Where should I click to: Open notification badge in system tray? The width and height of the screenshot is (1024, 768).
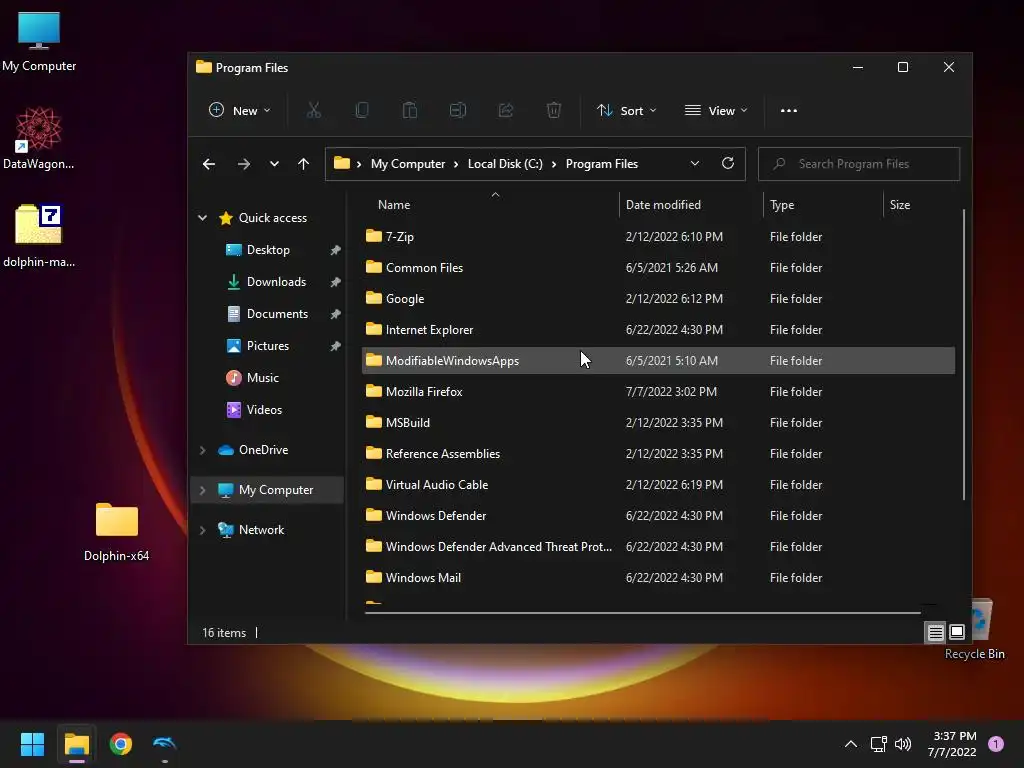(x=996, y=744)
